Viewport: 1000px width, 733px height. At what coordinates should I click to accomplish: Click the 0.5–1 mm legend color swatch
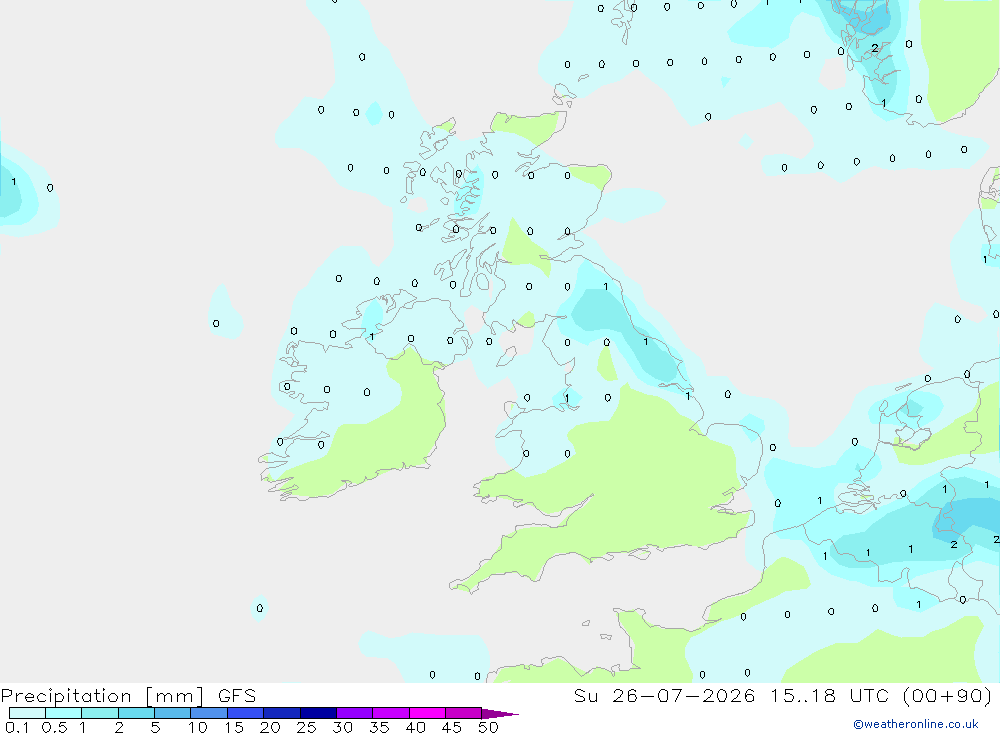point(64,713)
